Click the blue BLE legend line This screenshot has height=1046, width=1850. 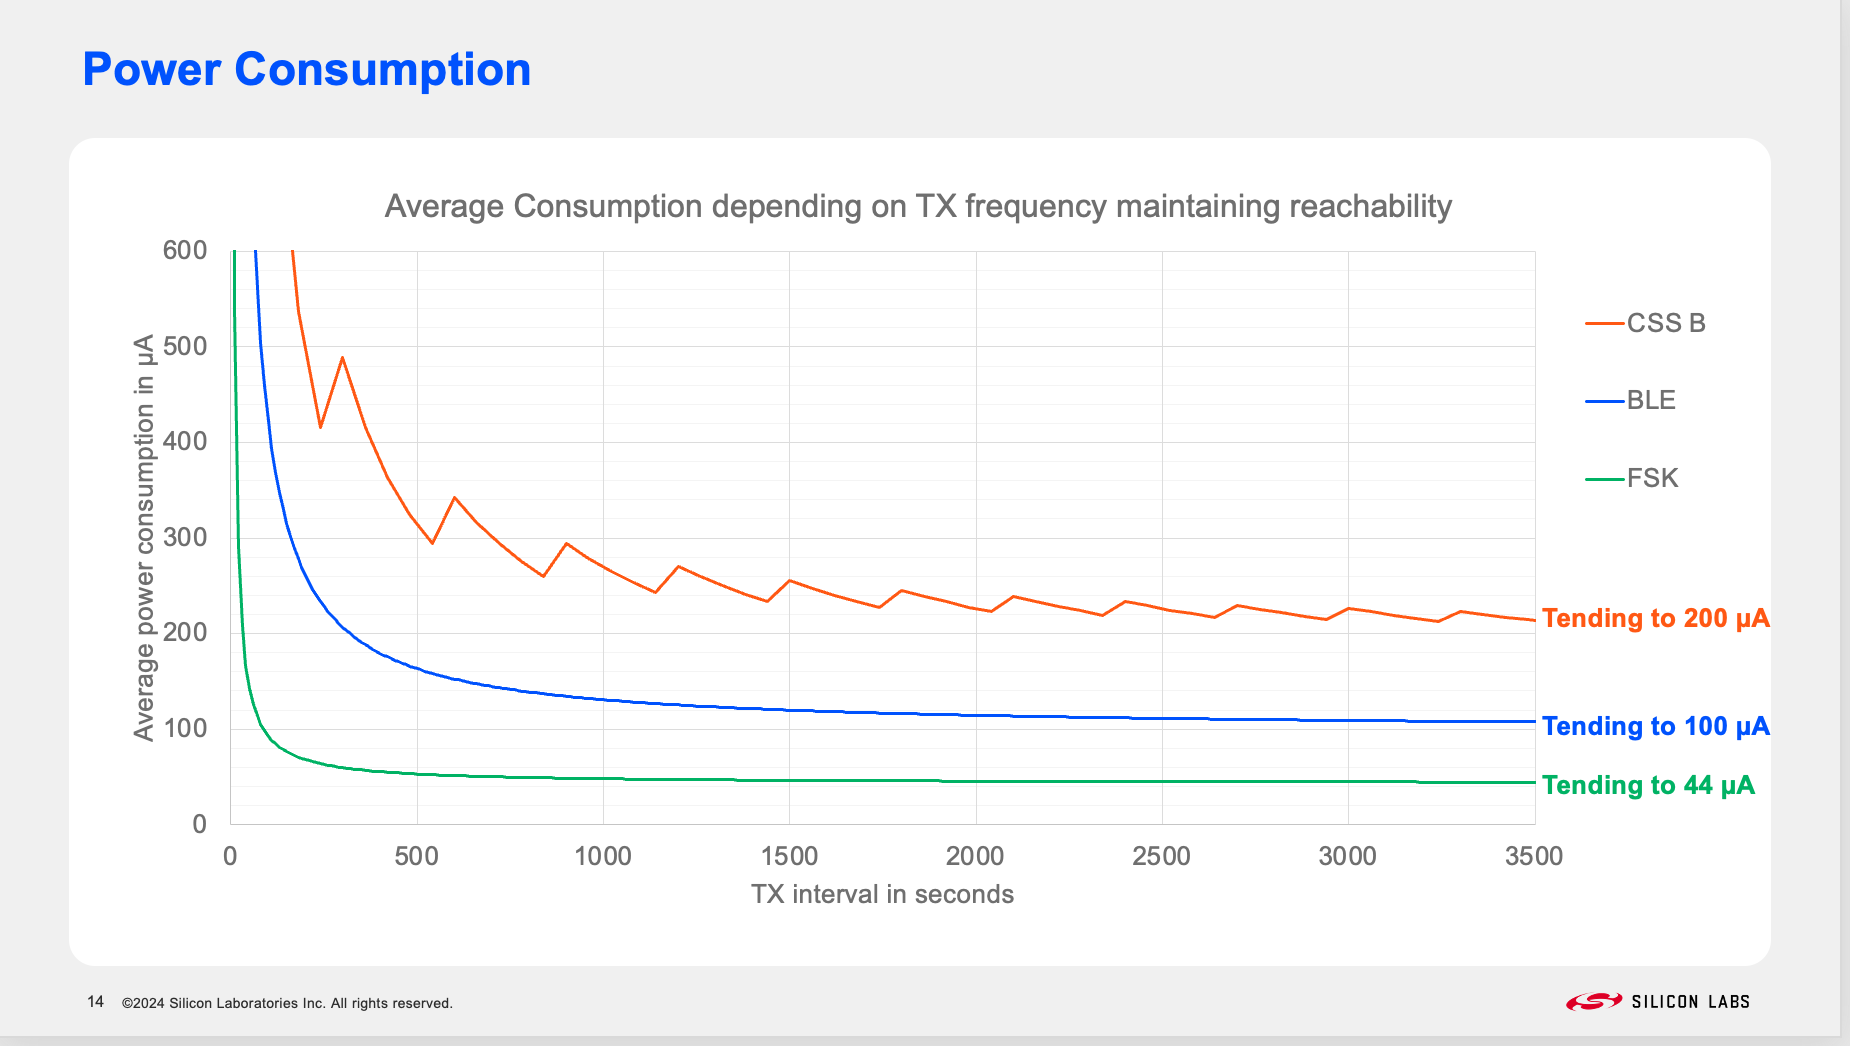[x=1604, y=401]
